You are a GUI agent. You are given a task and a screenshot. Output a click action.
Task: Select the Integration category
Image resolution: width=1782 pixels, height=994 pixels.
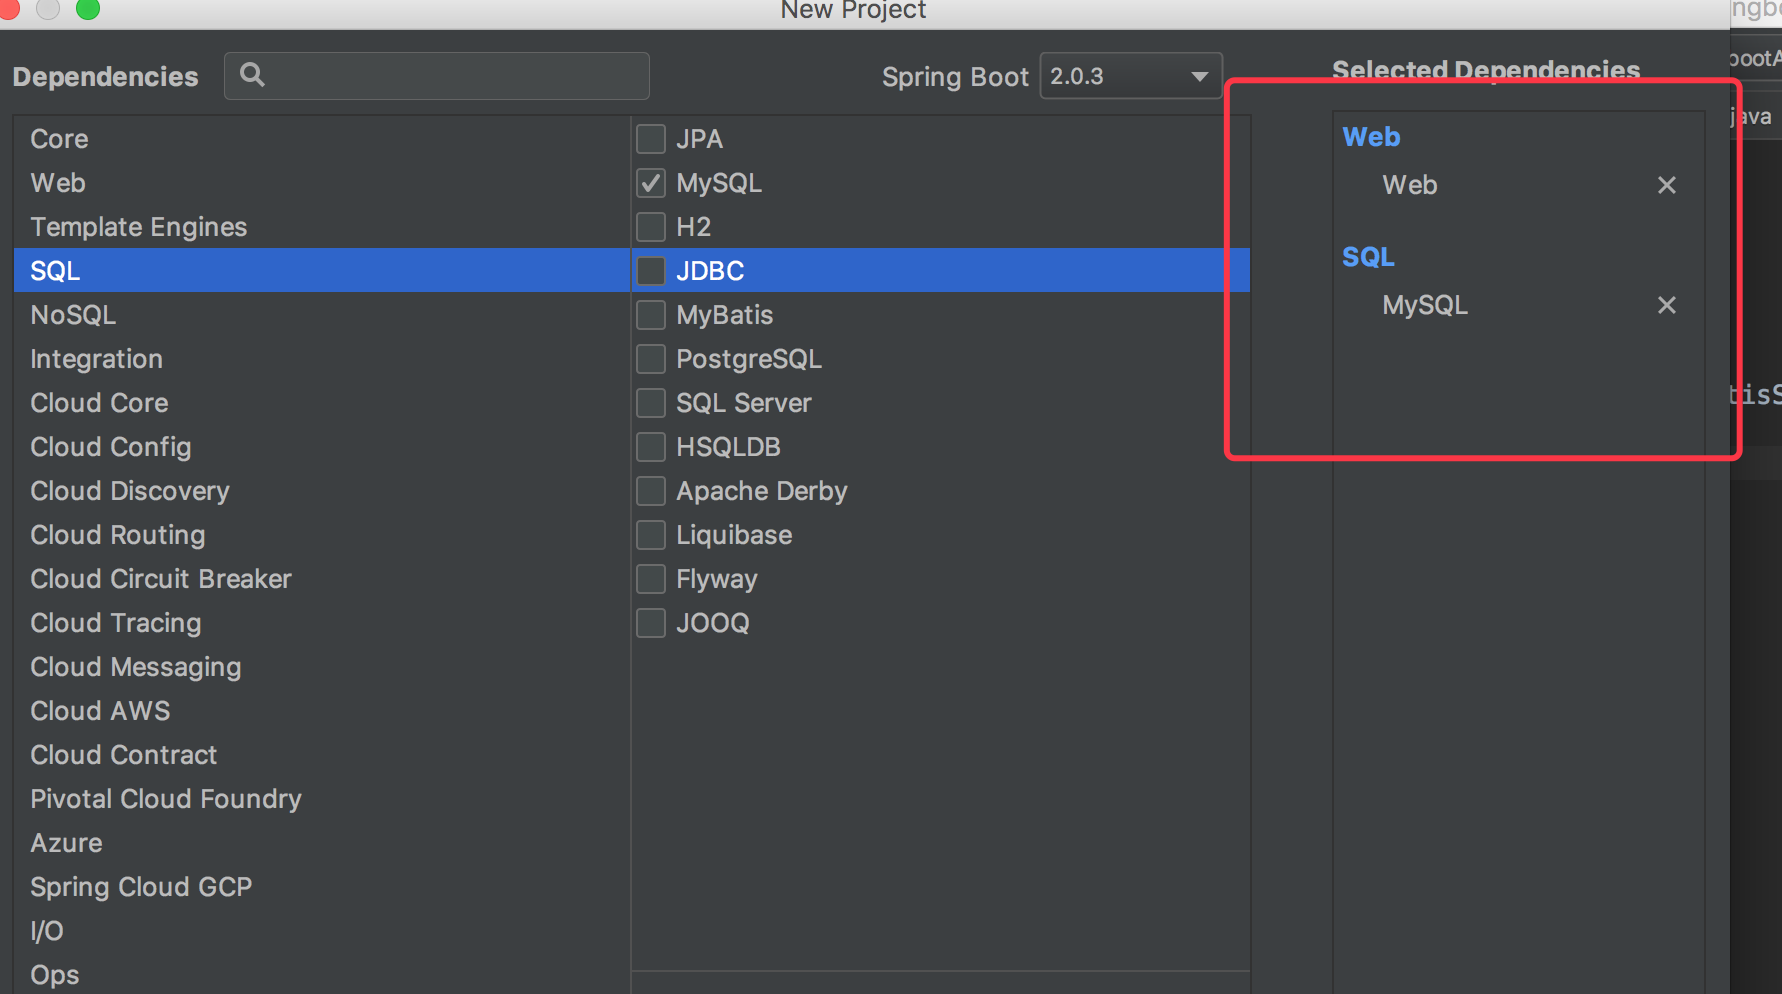pyautogui.click(x=96, y=359)
